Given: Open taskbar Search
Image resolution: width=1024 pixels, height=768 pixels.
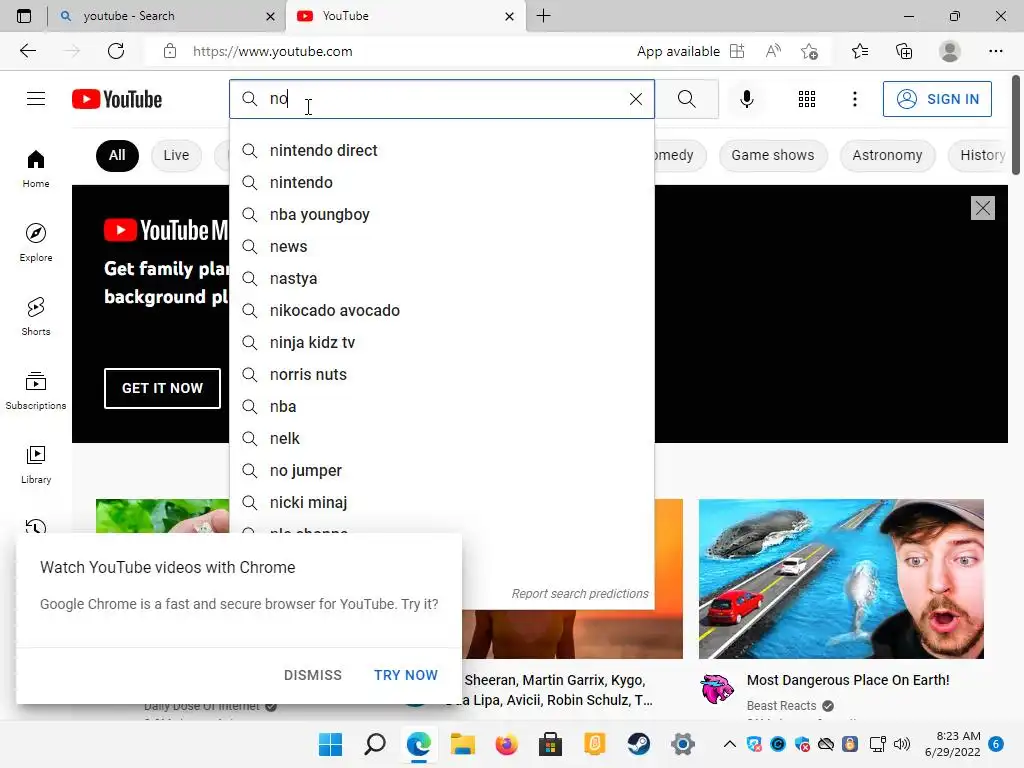Looking at the screenshot, I should [375, 744].
